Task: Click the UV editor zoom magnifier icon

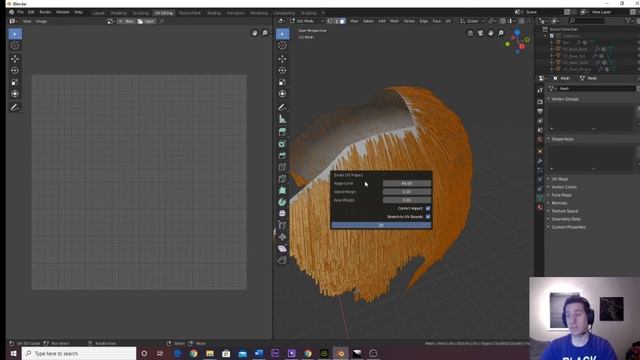Action: pos(265,33)
